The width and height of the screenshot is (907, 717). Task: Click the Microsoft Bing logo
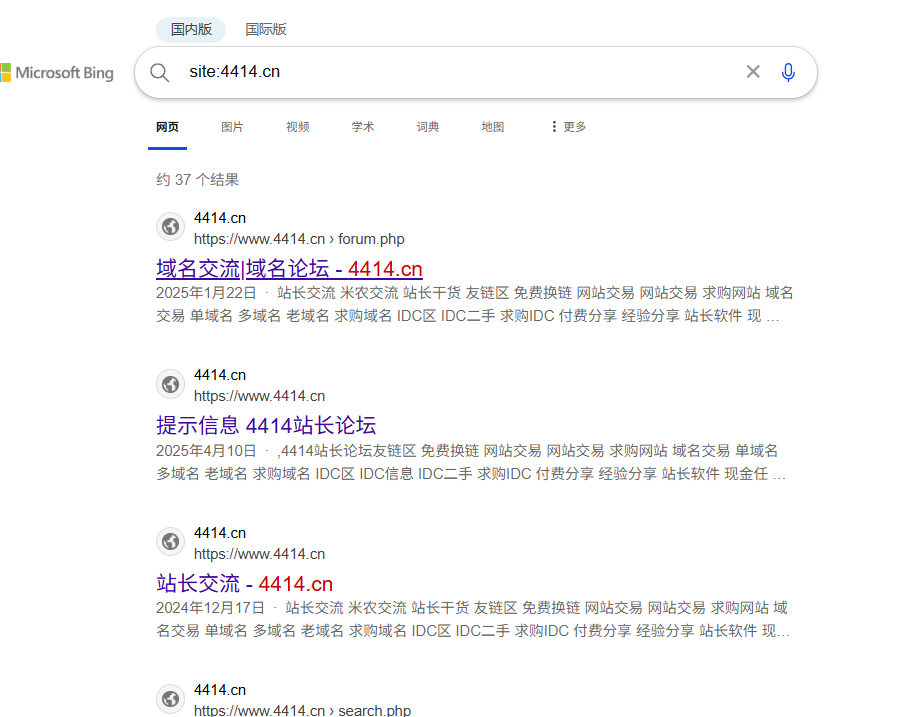[57, 72]
